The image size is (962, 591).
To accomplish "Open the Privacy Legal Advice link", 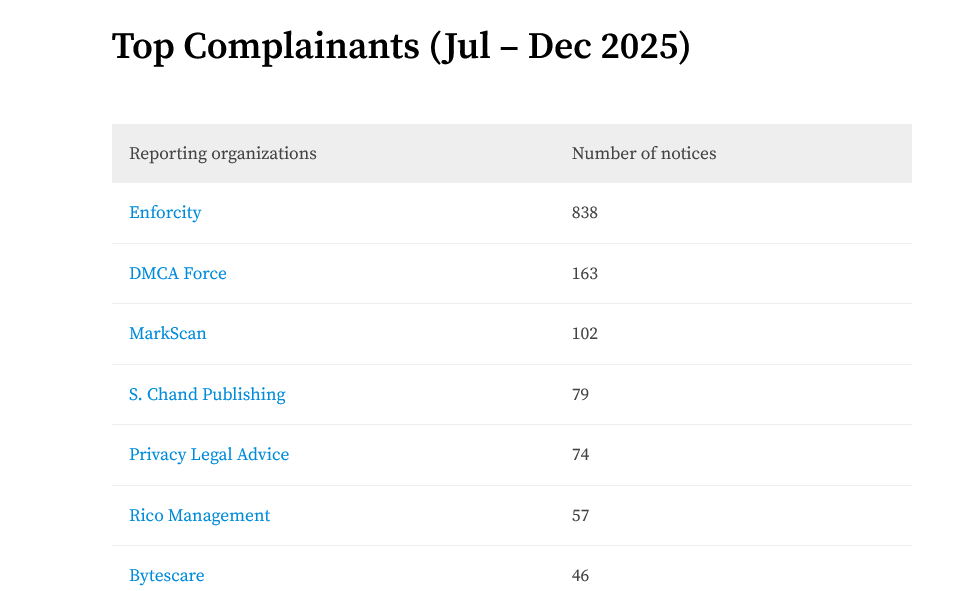I will pos(209,455).
